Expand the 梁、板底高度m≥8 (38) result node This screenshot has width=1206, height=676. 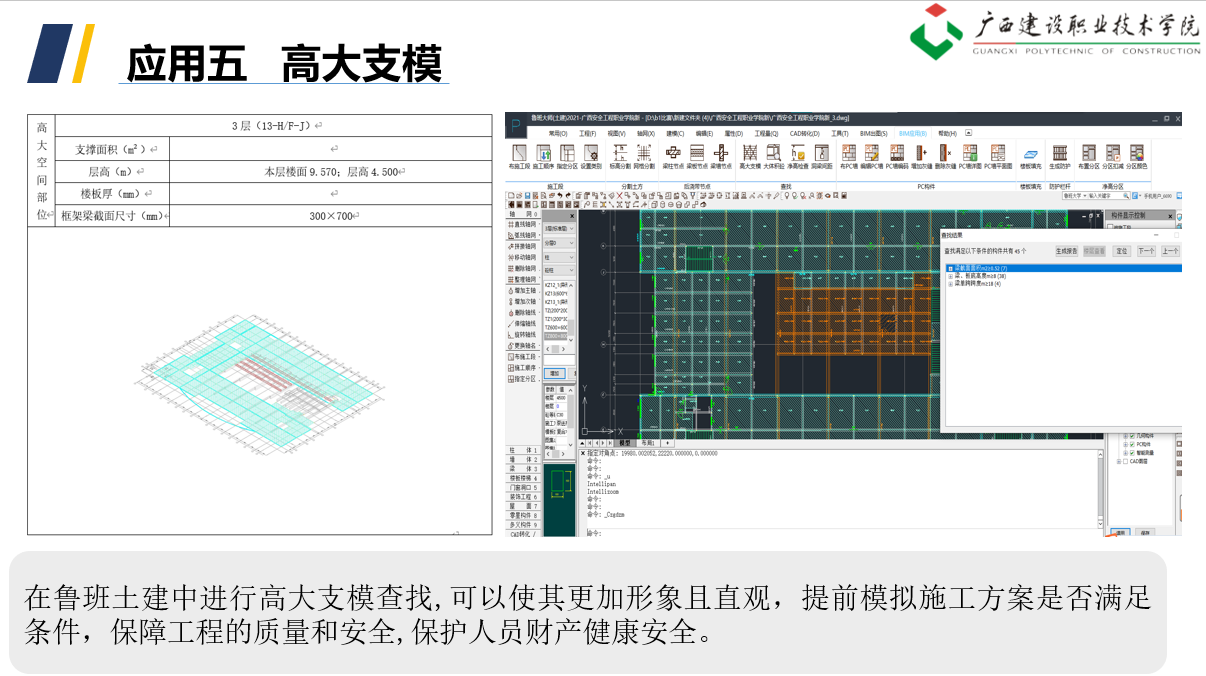(949, 277)
